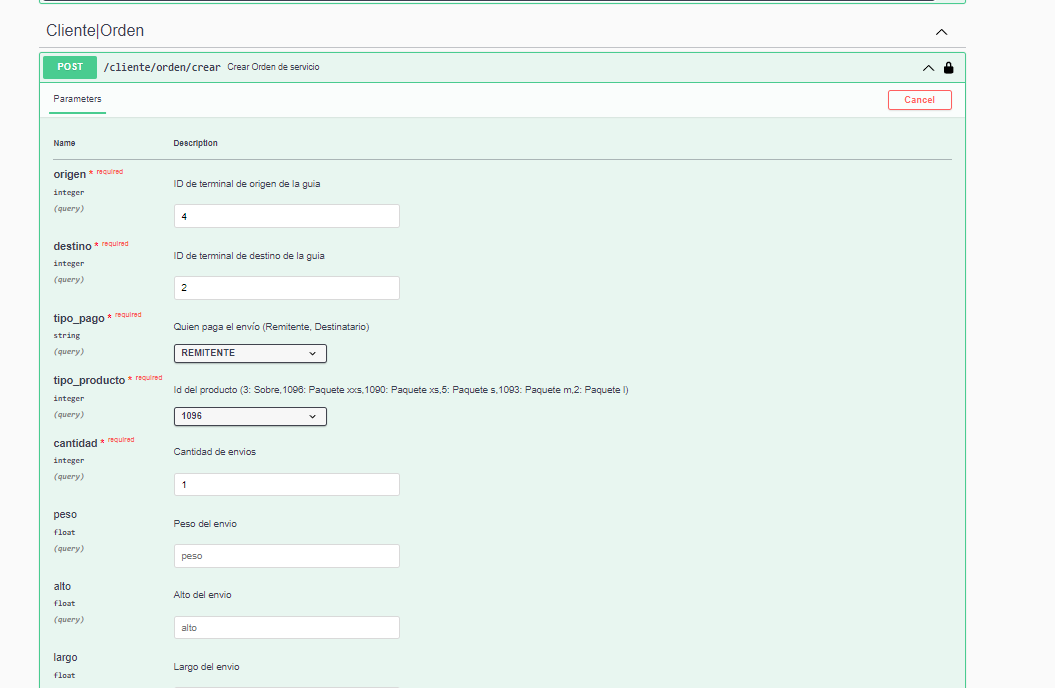Click the Description column header

pos(195,143)
